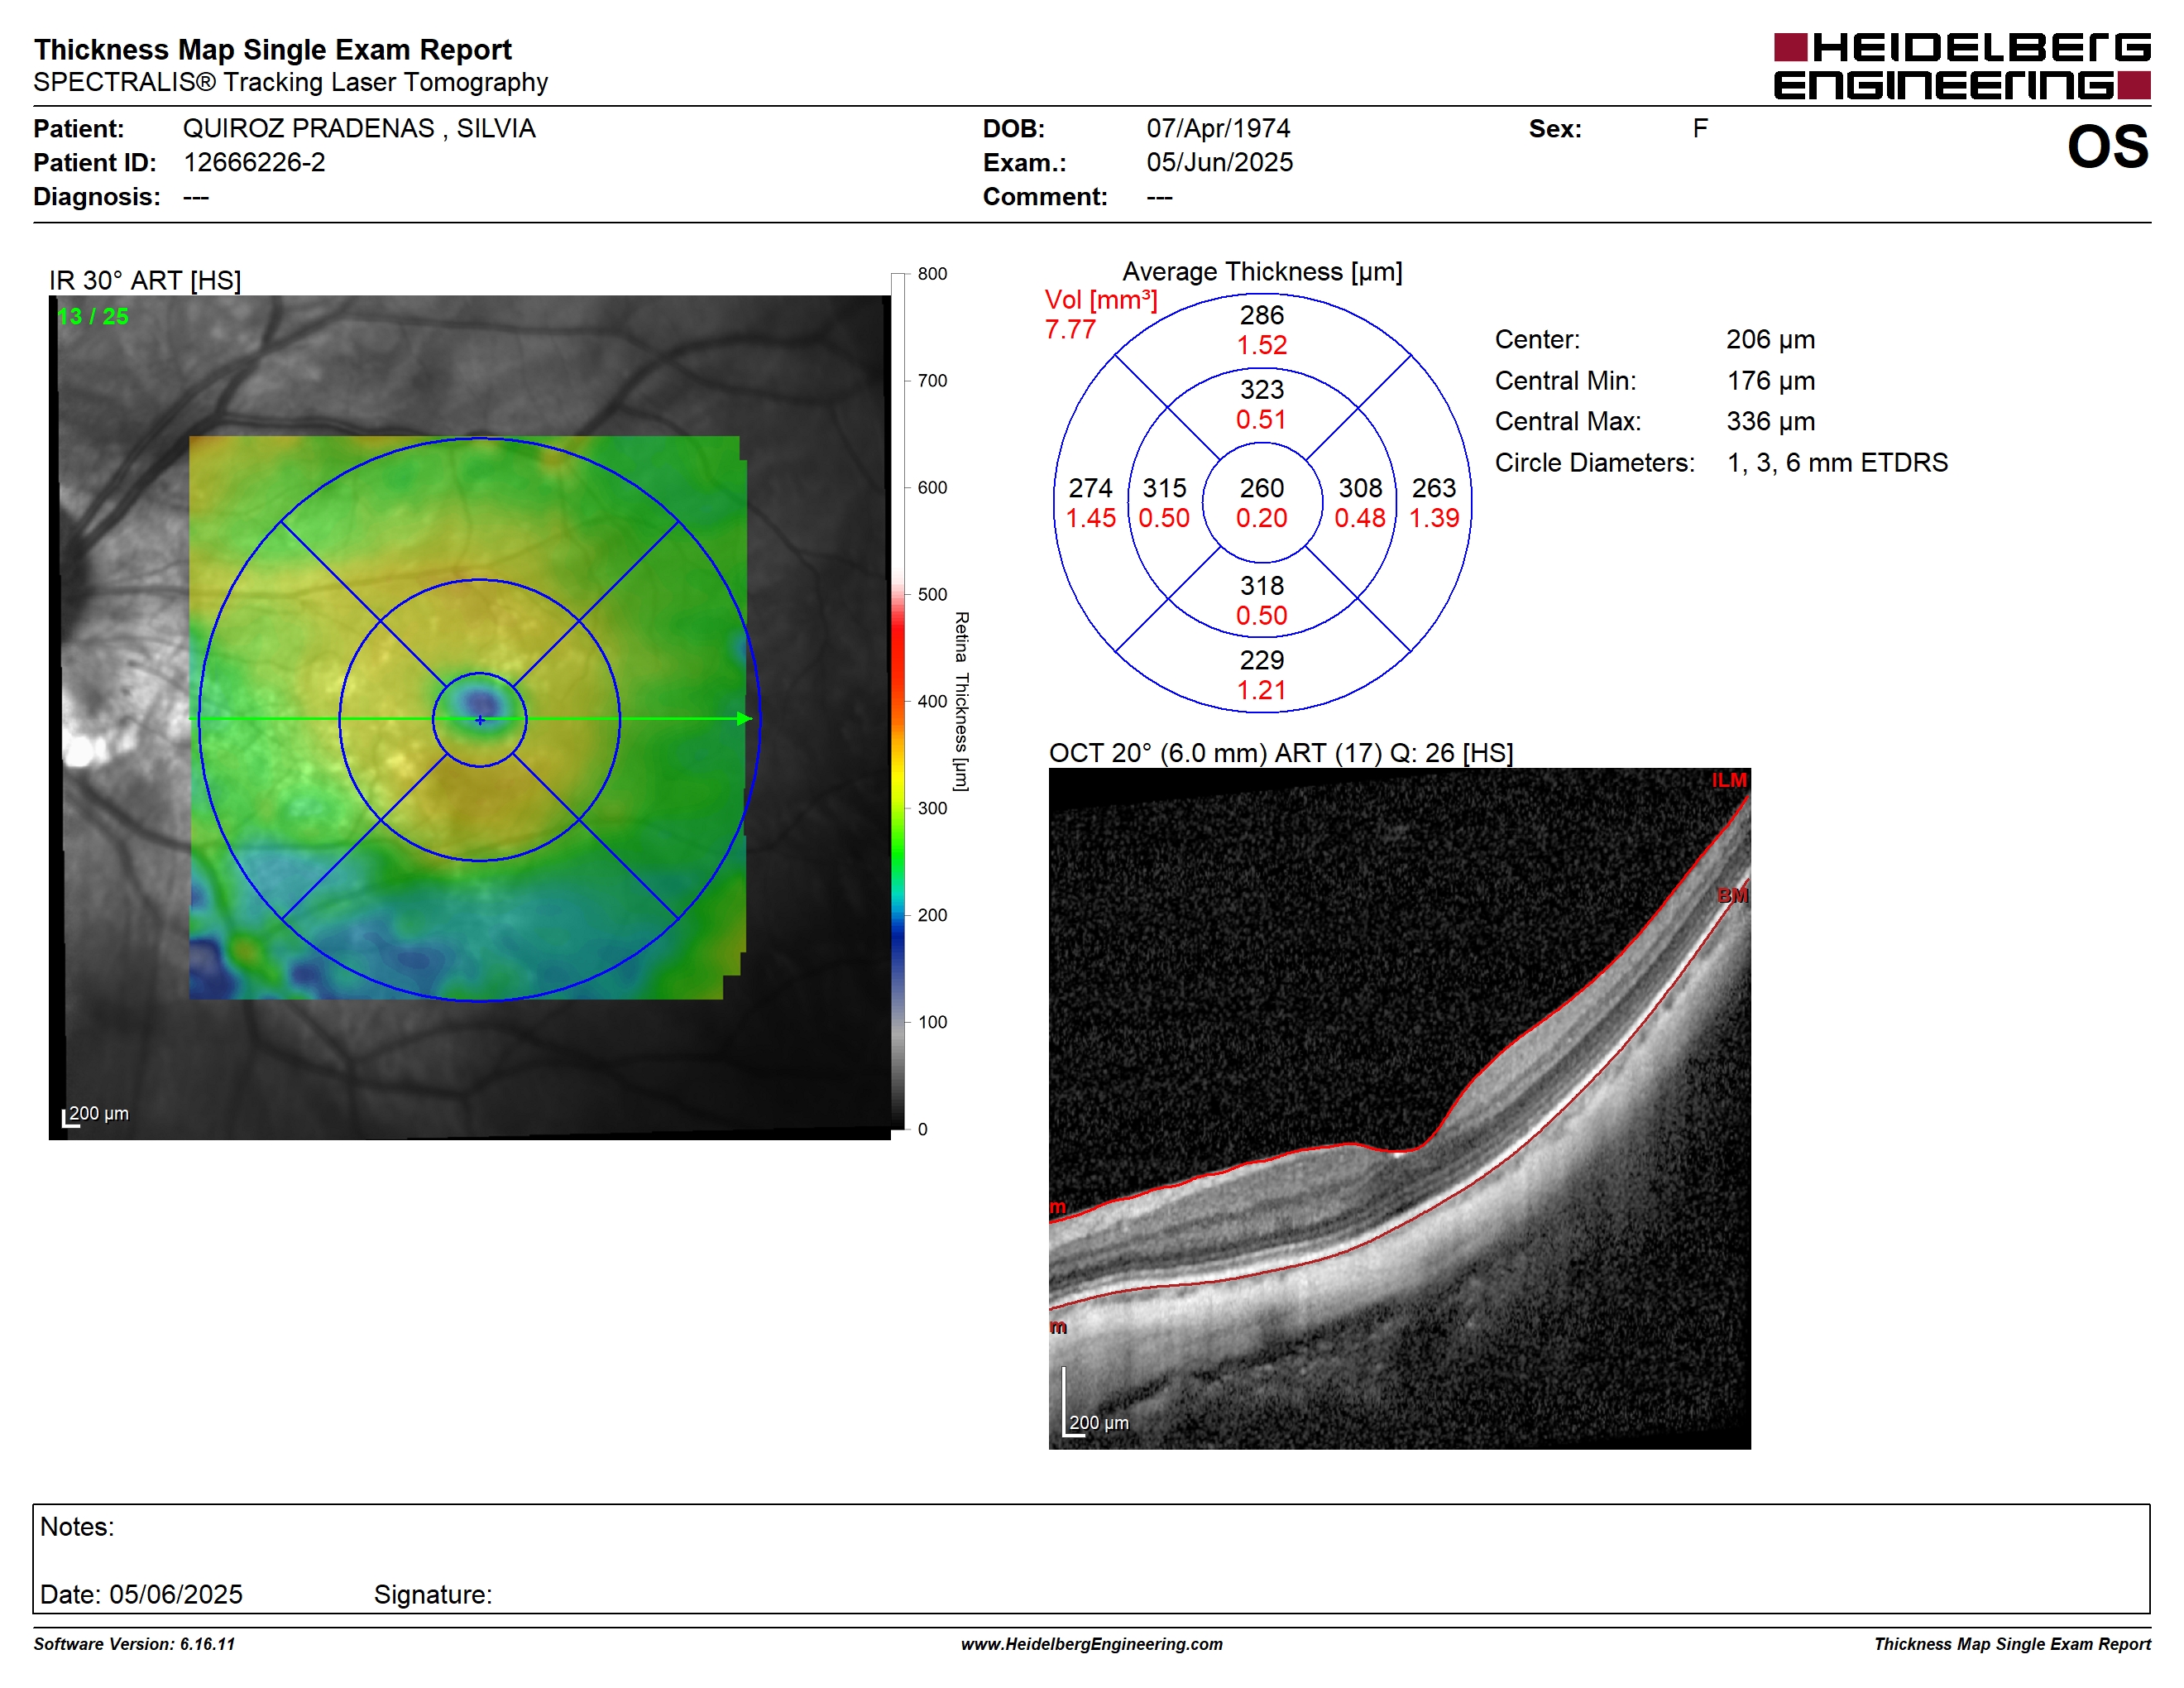Click the OCT 20° (6.0 mm) ART title

coord(1280,753)
